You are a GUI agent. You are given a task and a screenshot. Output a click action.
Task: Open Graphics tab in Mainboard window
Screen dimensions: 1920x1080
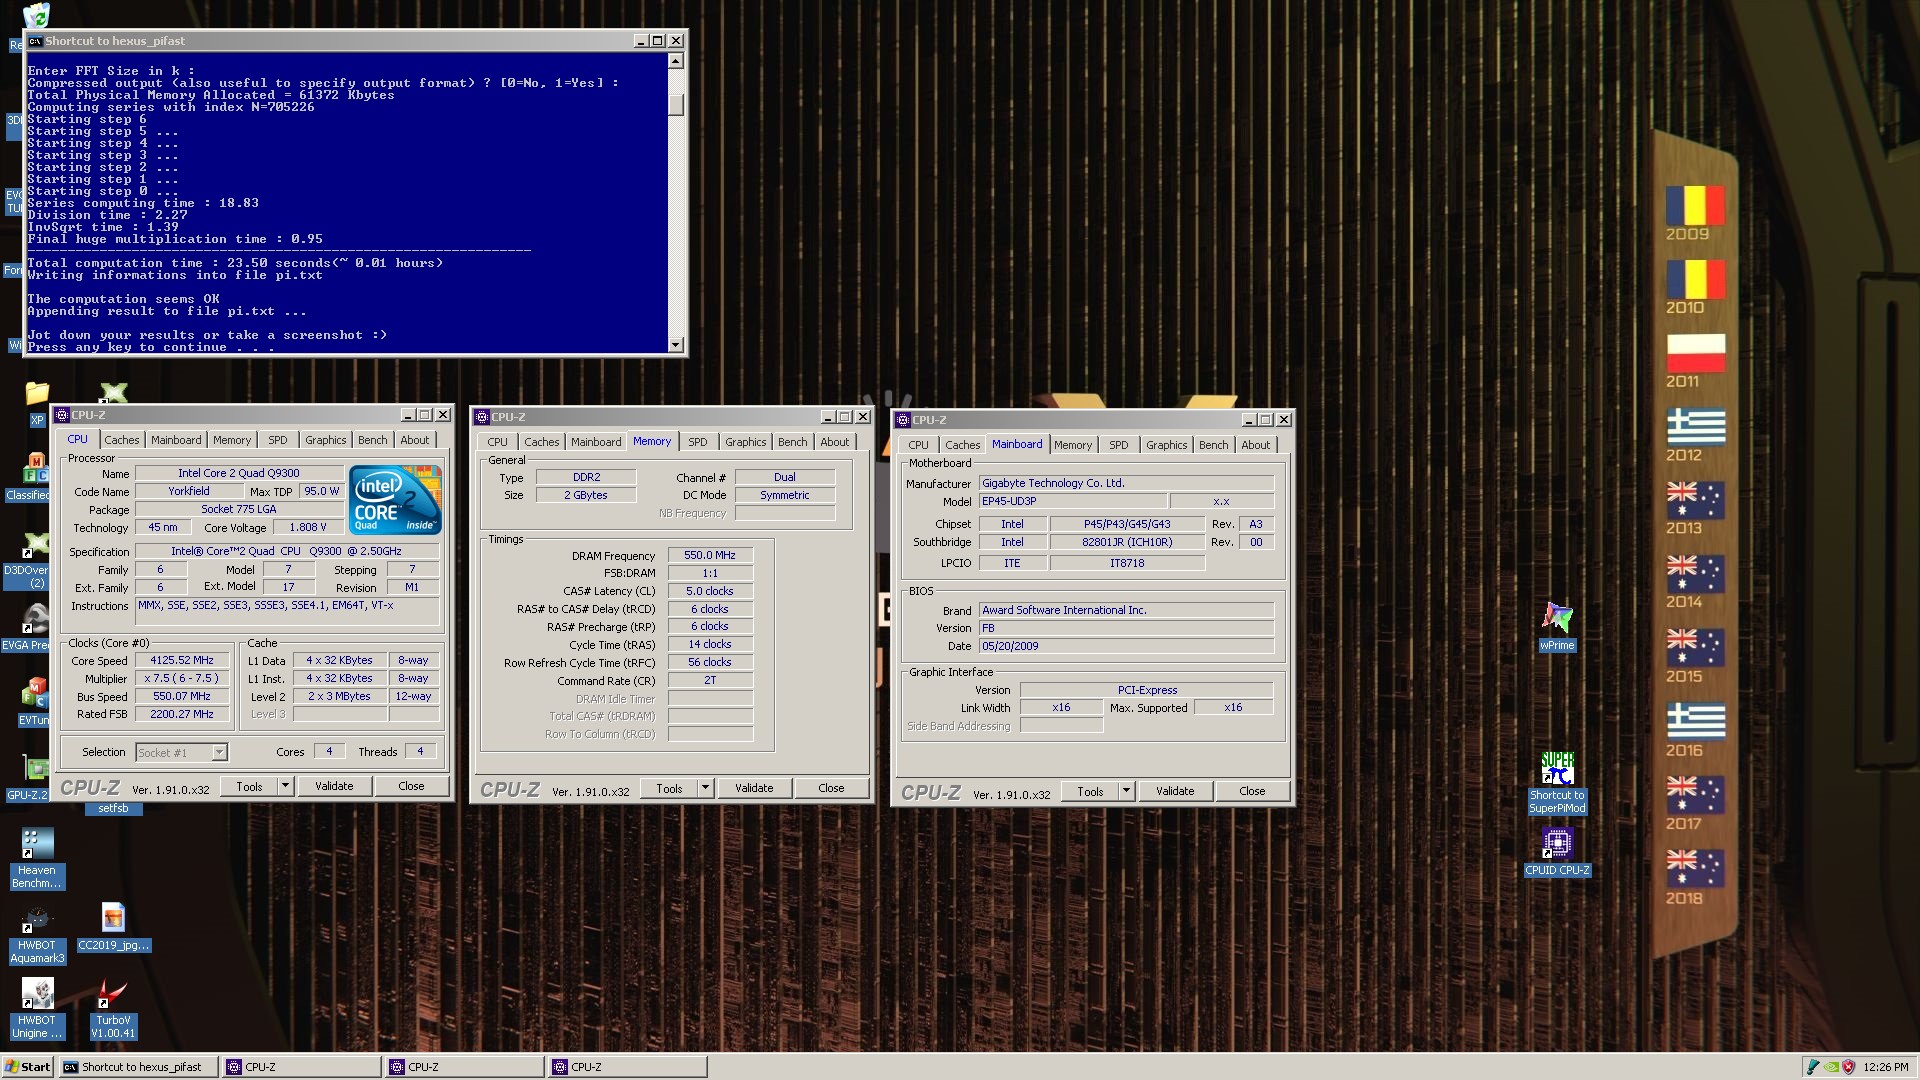[x=1166, y=445]
